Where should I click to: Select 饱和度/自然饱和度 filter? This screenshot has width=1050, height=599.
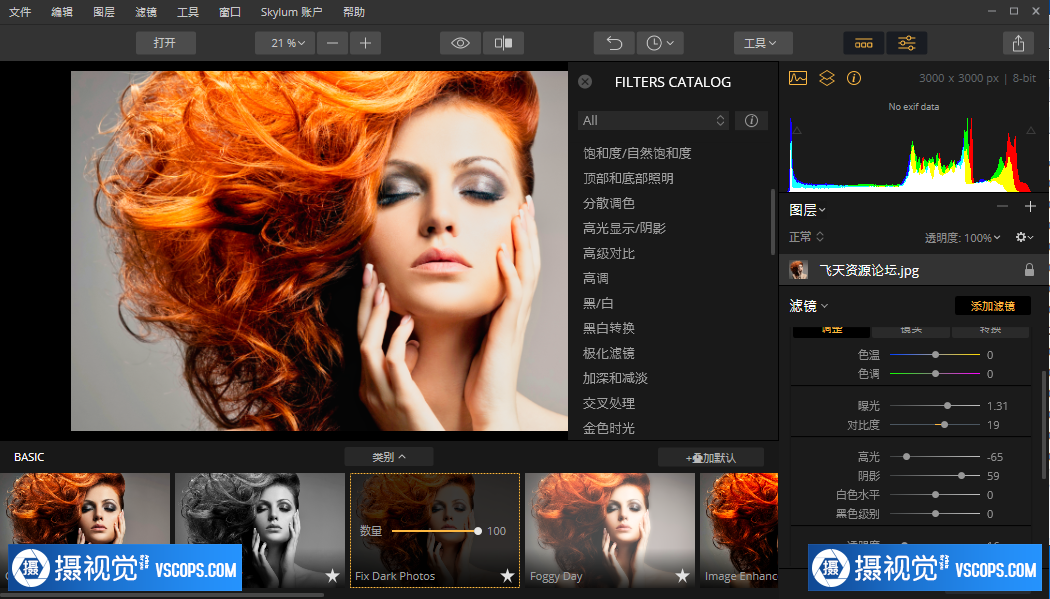(x=637, y=153)
